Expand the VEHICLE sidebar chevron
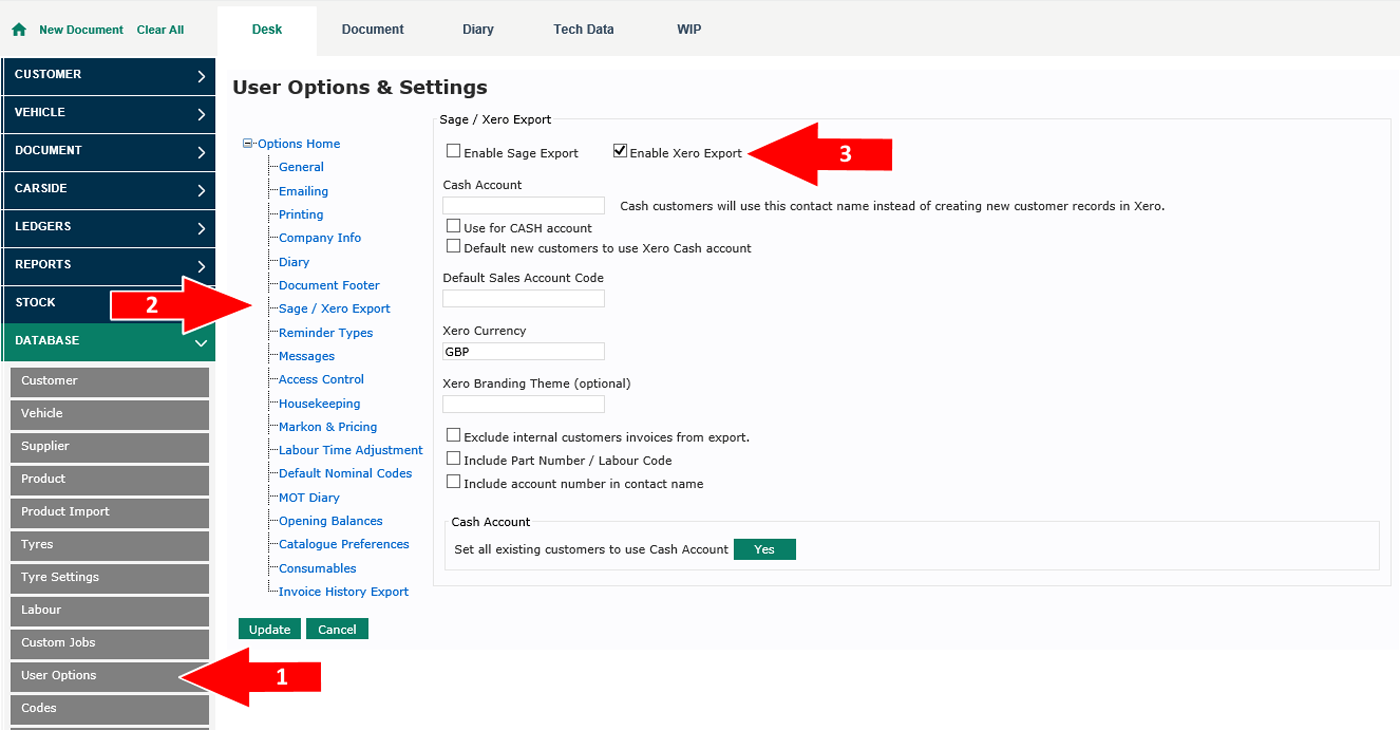This screenshot has height=730, width=1400. click(x=201, y=114)
